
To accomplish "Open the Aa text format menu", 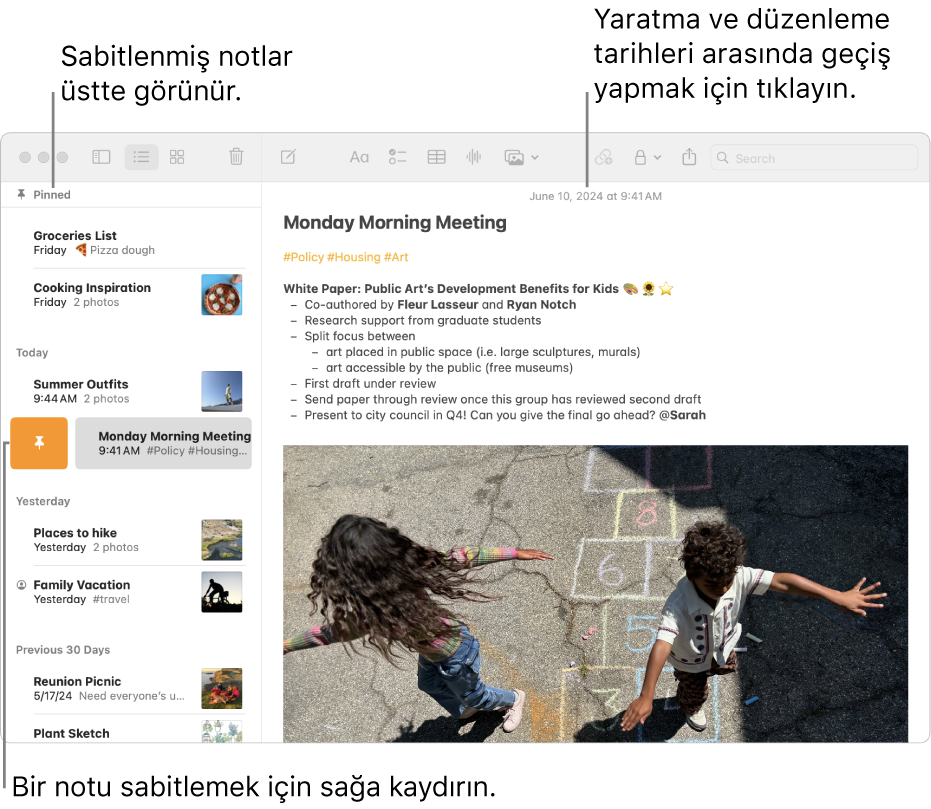I will [x=359, y=157].
